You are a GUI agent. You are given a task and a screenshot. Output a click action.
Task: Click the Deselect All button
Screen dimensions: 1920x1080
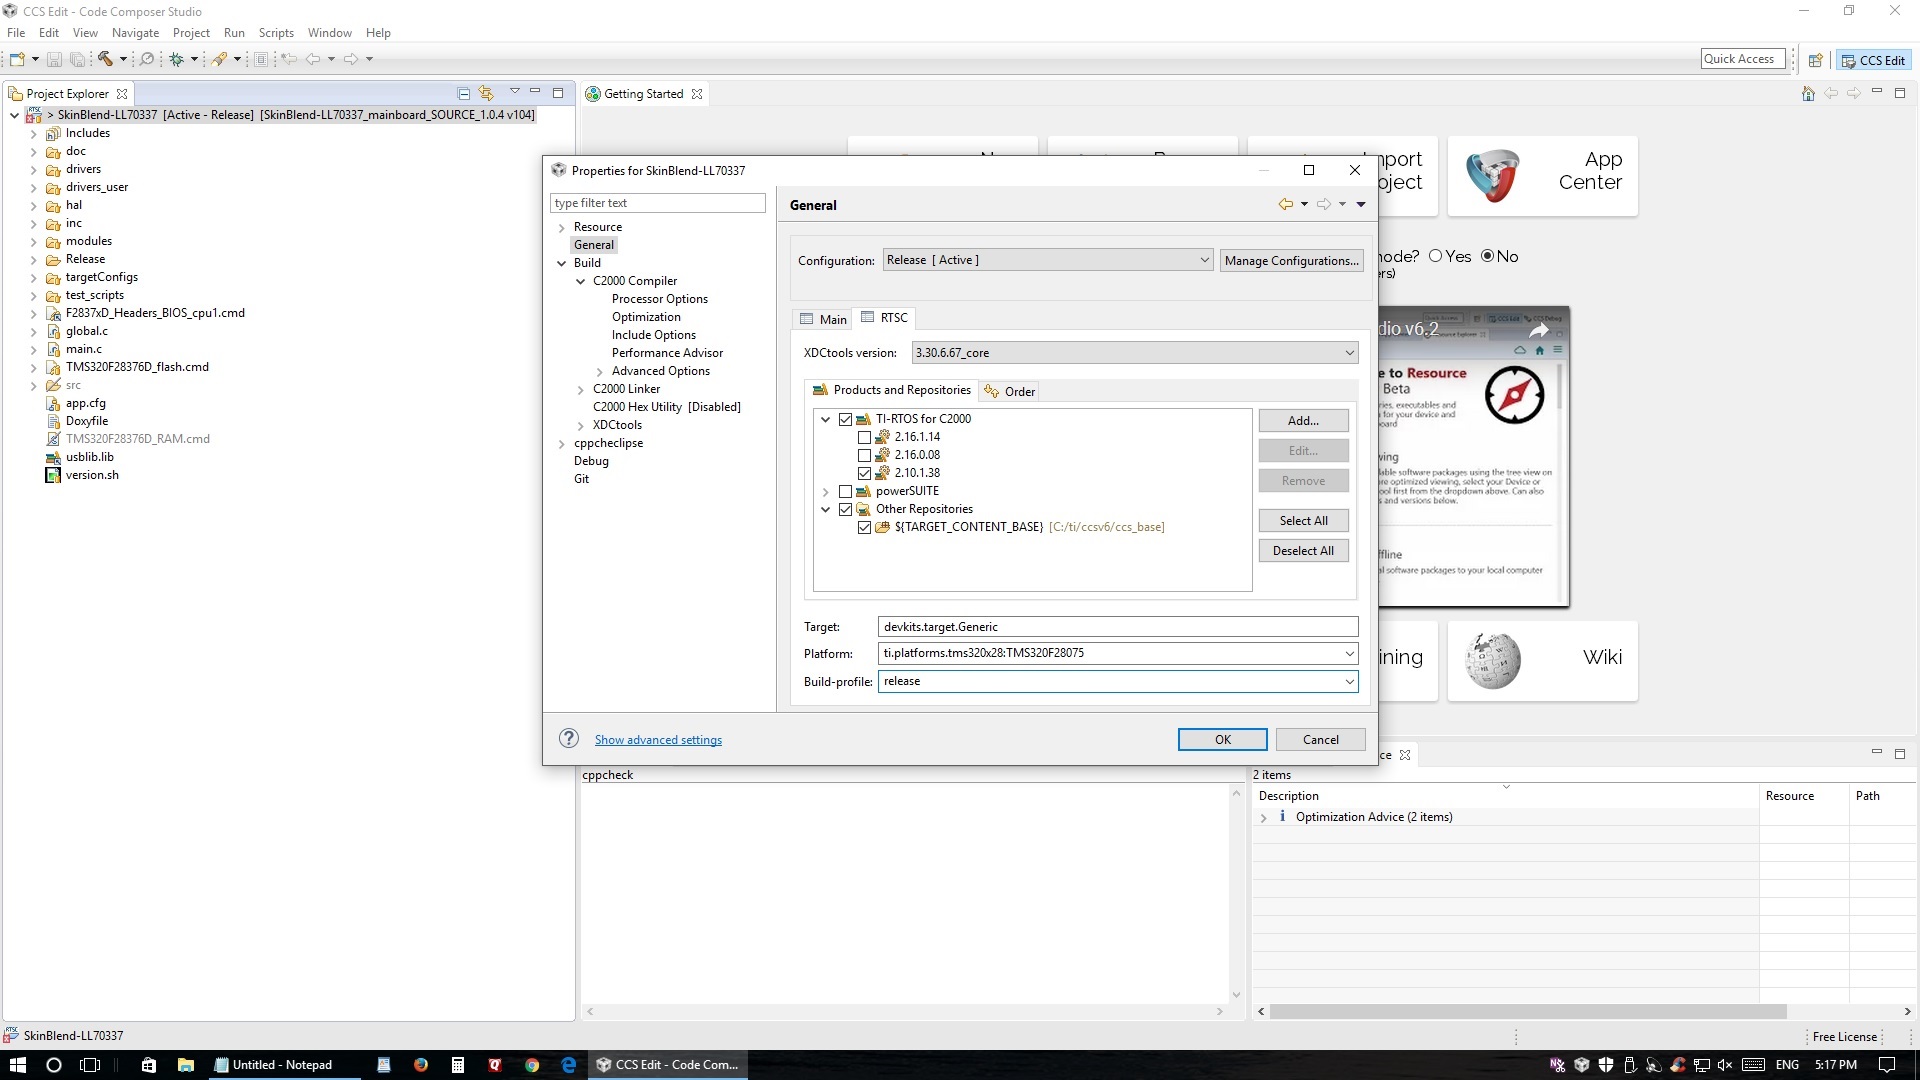[x=1303, y=551]
